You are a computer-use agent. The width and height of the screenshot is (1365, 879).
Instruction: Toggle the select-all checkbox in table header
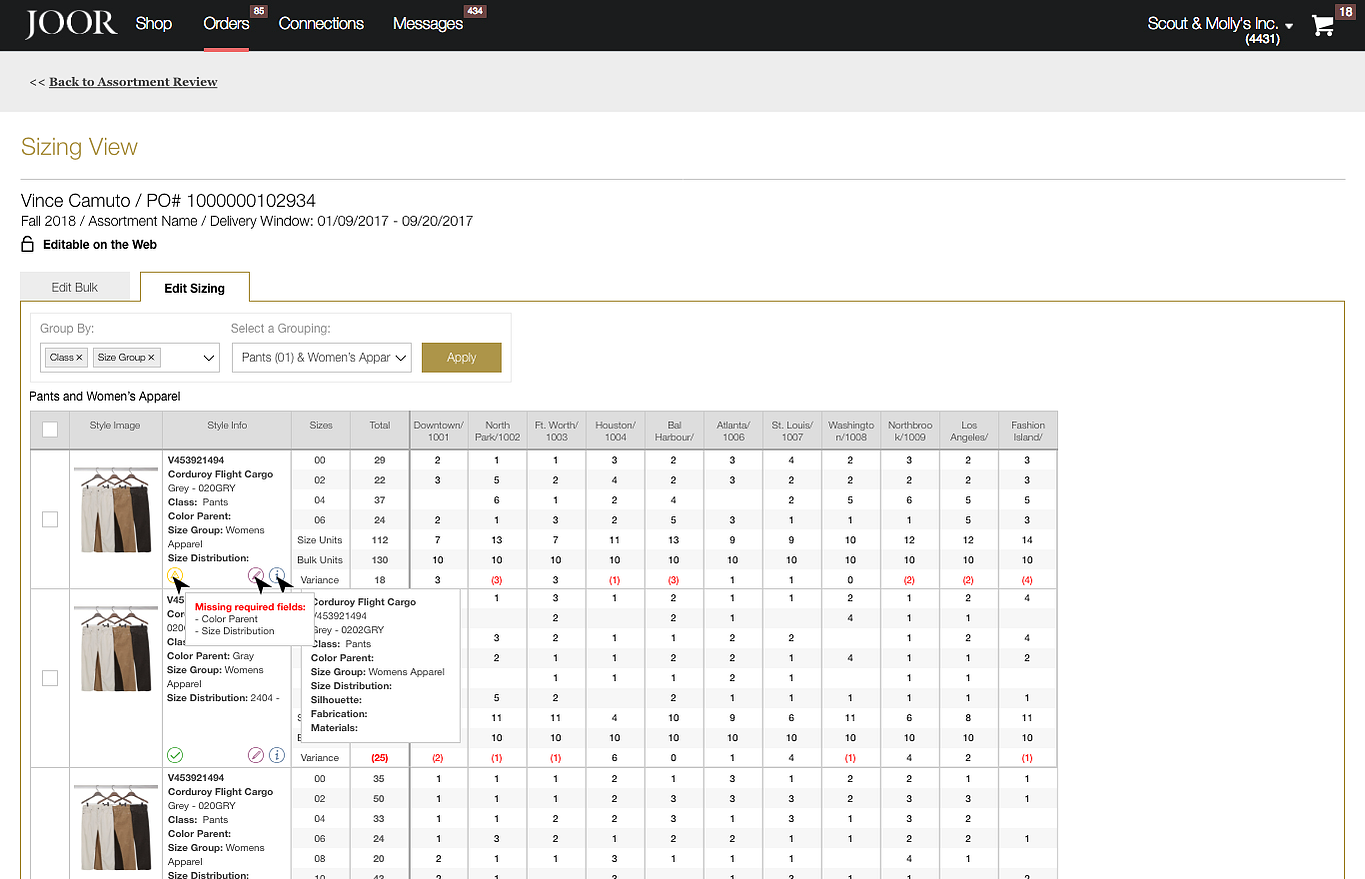pyautogui.click(x=50, y=430)
